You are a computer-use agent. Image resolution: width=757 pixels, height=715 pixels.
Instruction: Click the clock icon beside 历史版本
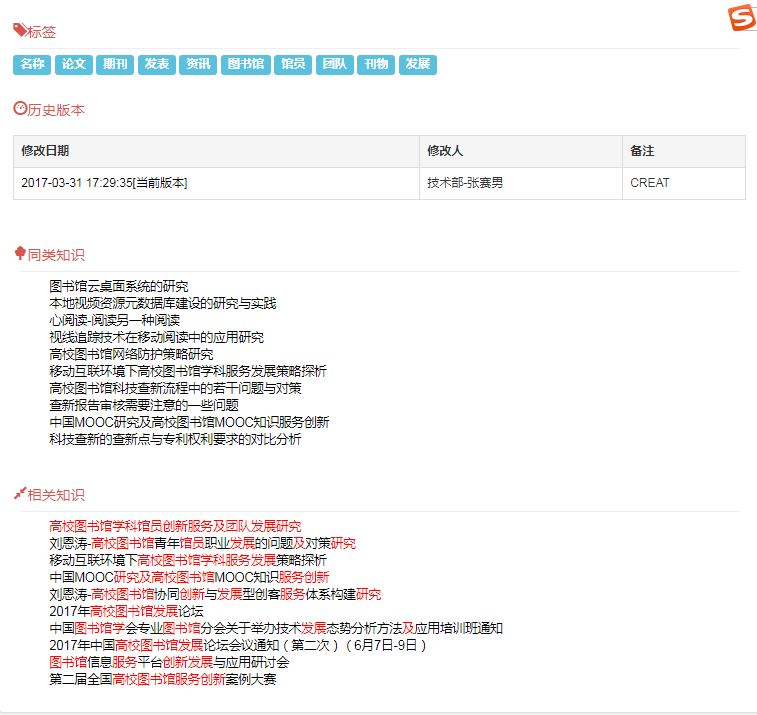tap(20, 108)
